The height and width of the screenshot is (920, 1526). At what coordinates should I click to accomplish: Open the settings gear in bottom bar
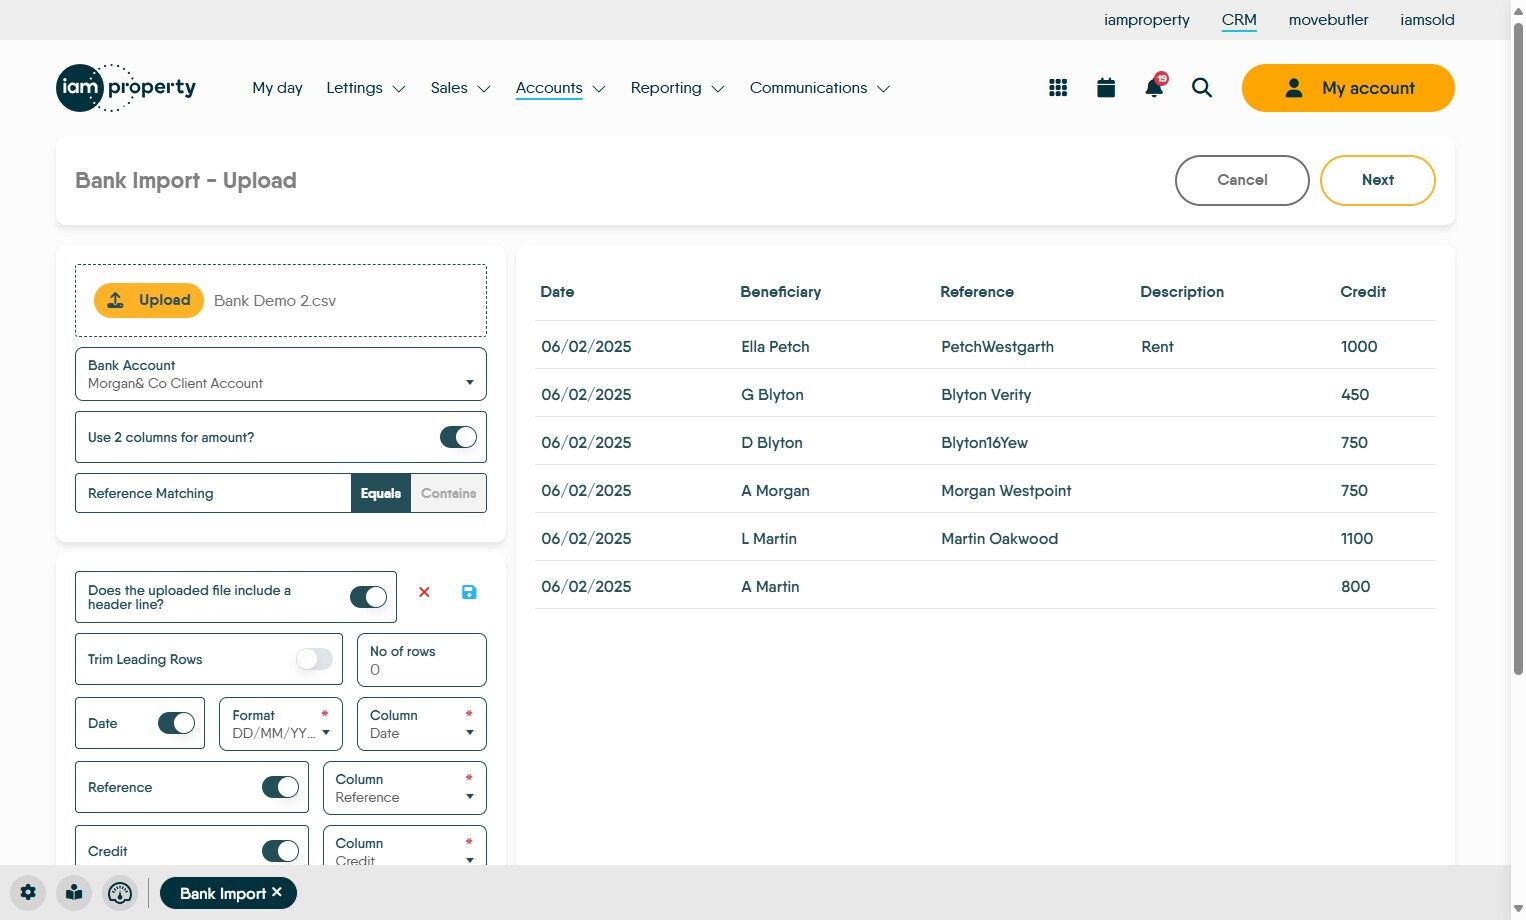tap(28, 893)
